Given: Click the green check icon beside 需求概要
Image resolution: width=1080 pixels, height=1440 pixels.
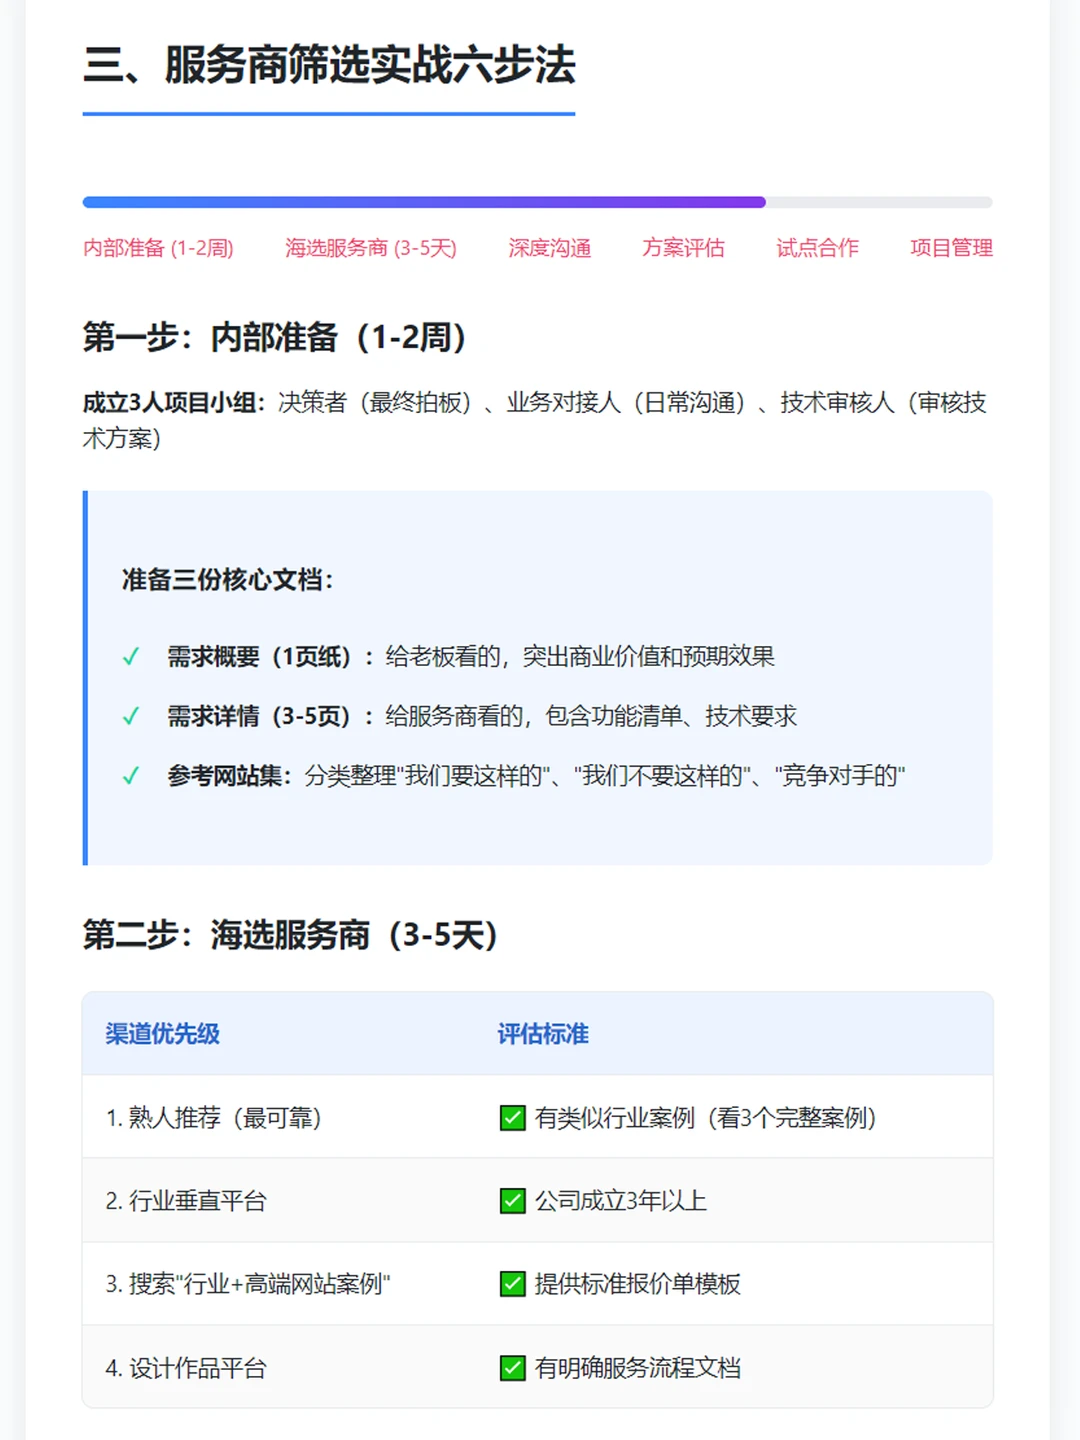Looking at the screenshot, I should point(131,657).
